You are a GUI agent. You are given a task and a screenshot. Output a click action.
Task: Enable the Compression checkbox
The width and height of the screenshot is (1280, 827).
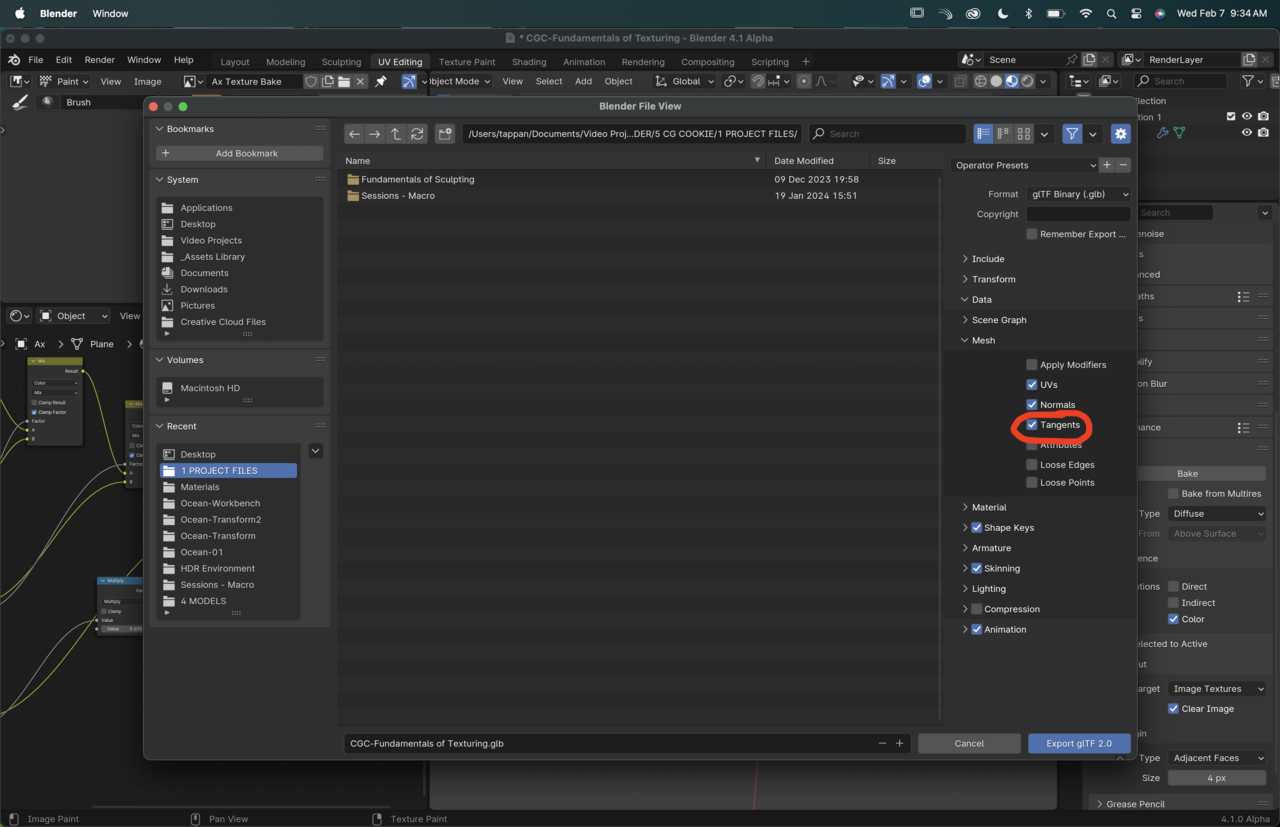click(x=977, y=609)
